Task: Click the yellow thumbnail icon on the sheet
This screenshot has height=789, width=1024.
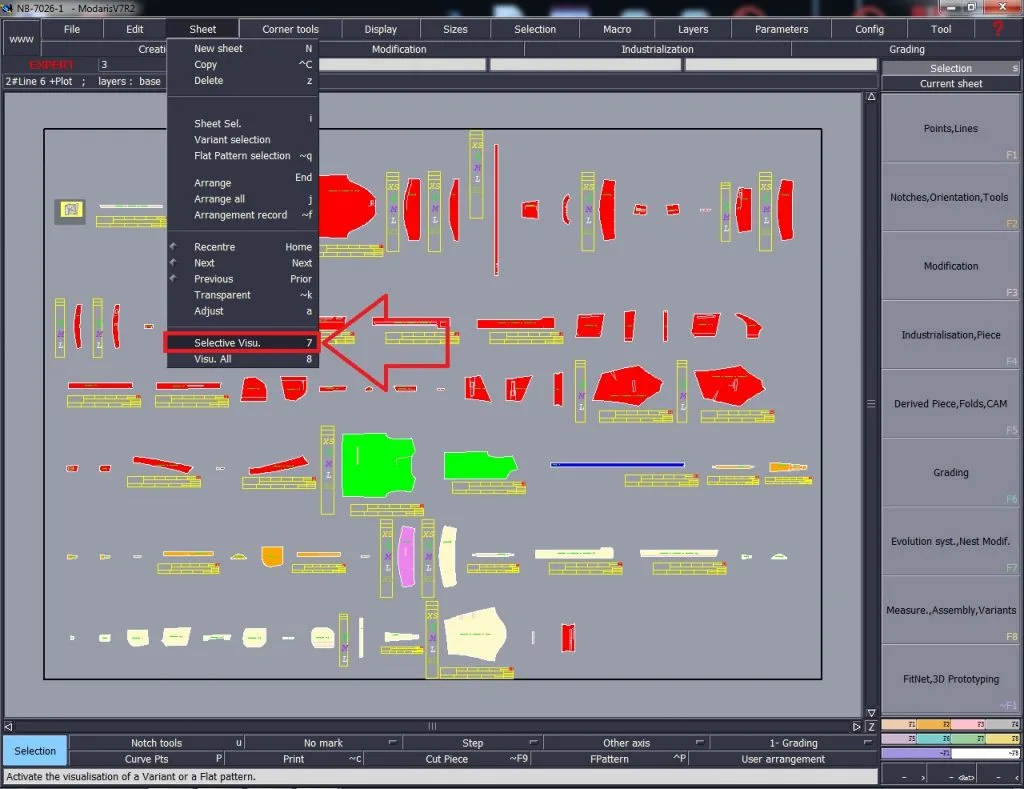Action: [71, 210]
